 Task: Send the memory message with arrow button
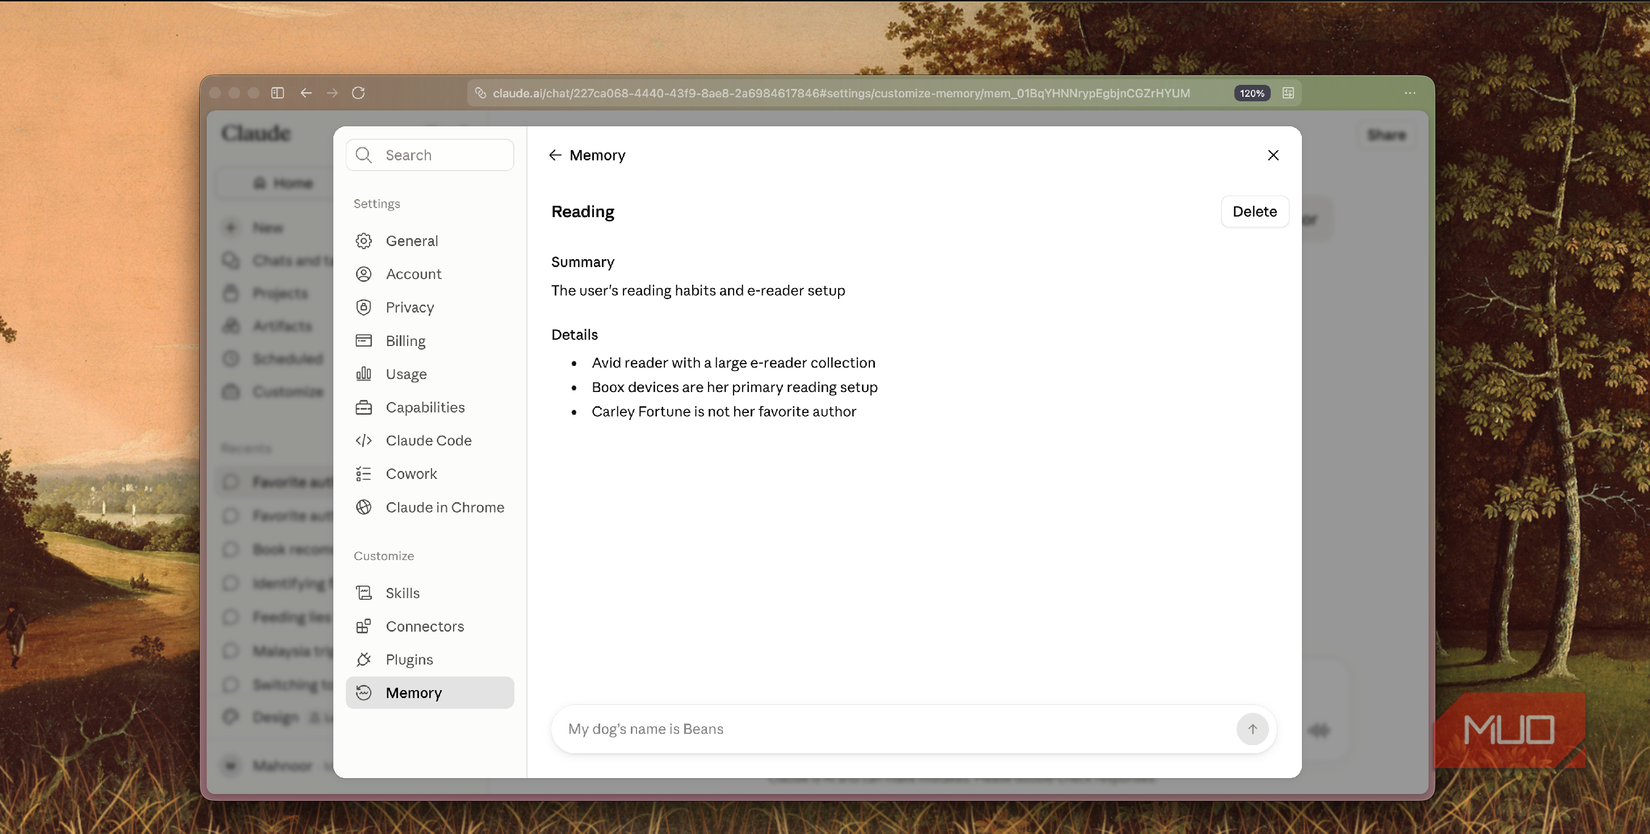click(1252, 729)
